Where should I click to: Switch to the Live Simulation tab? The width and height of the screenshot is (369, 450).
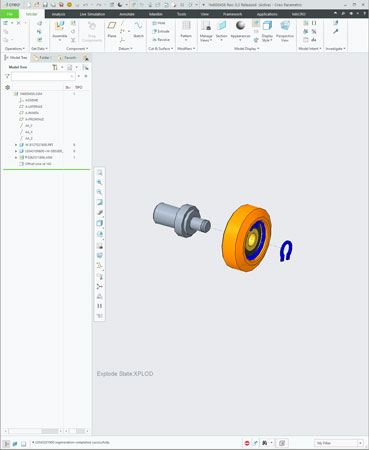[92, 14]
